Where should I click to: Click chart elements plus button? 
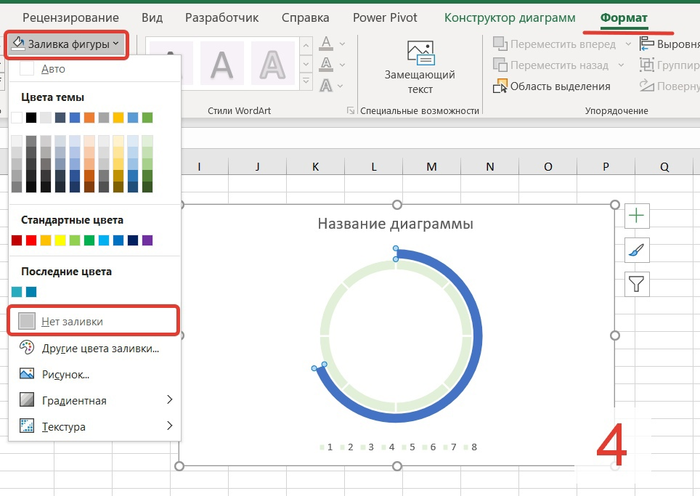click(x=637, y=216)
